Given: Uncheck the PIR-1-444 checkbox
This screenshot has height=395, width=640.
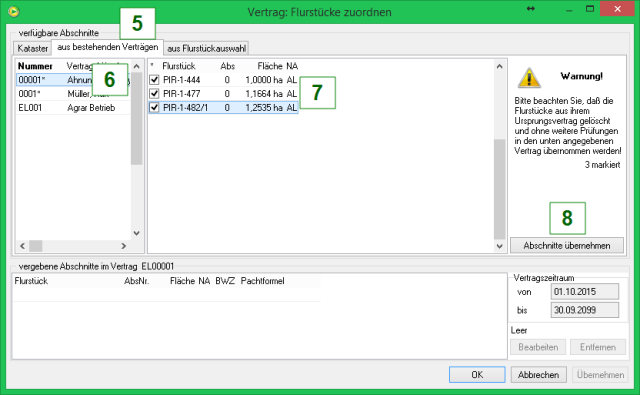Looking at the screenshot, I should (154, 80).
